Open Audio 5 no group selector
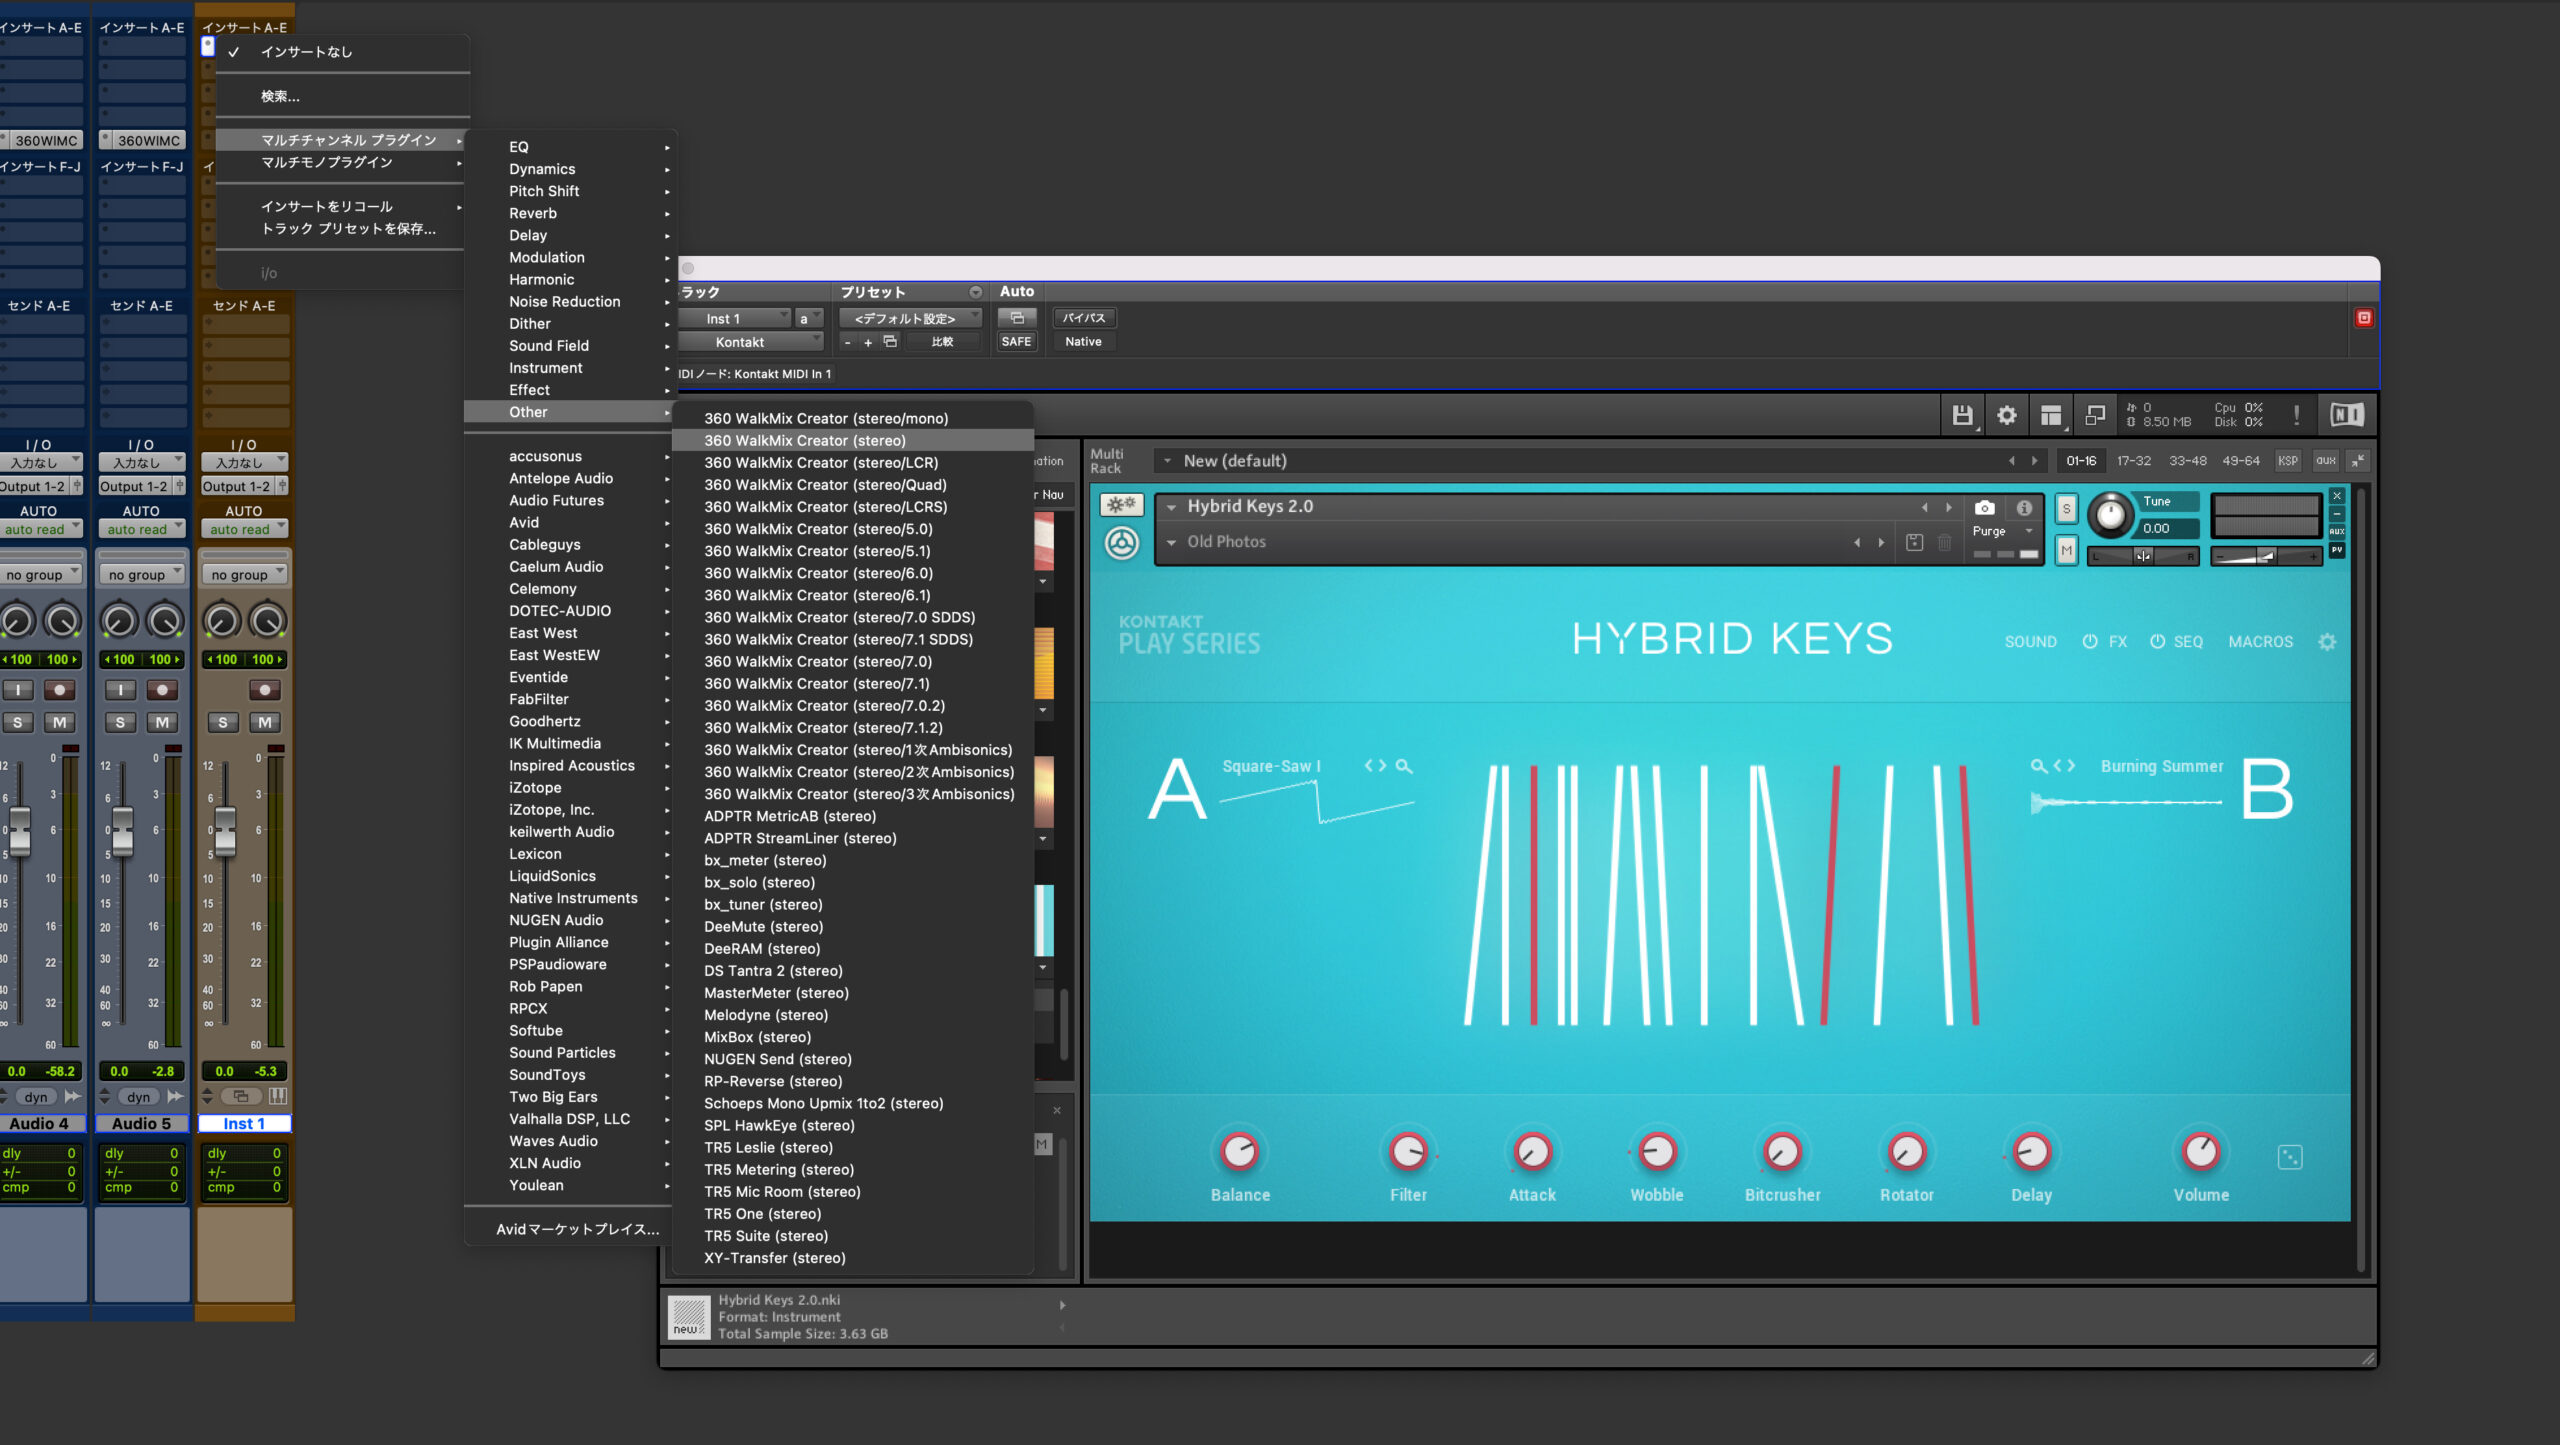The width and height of the screenshot is (2560, 1445). click(142, 575)
